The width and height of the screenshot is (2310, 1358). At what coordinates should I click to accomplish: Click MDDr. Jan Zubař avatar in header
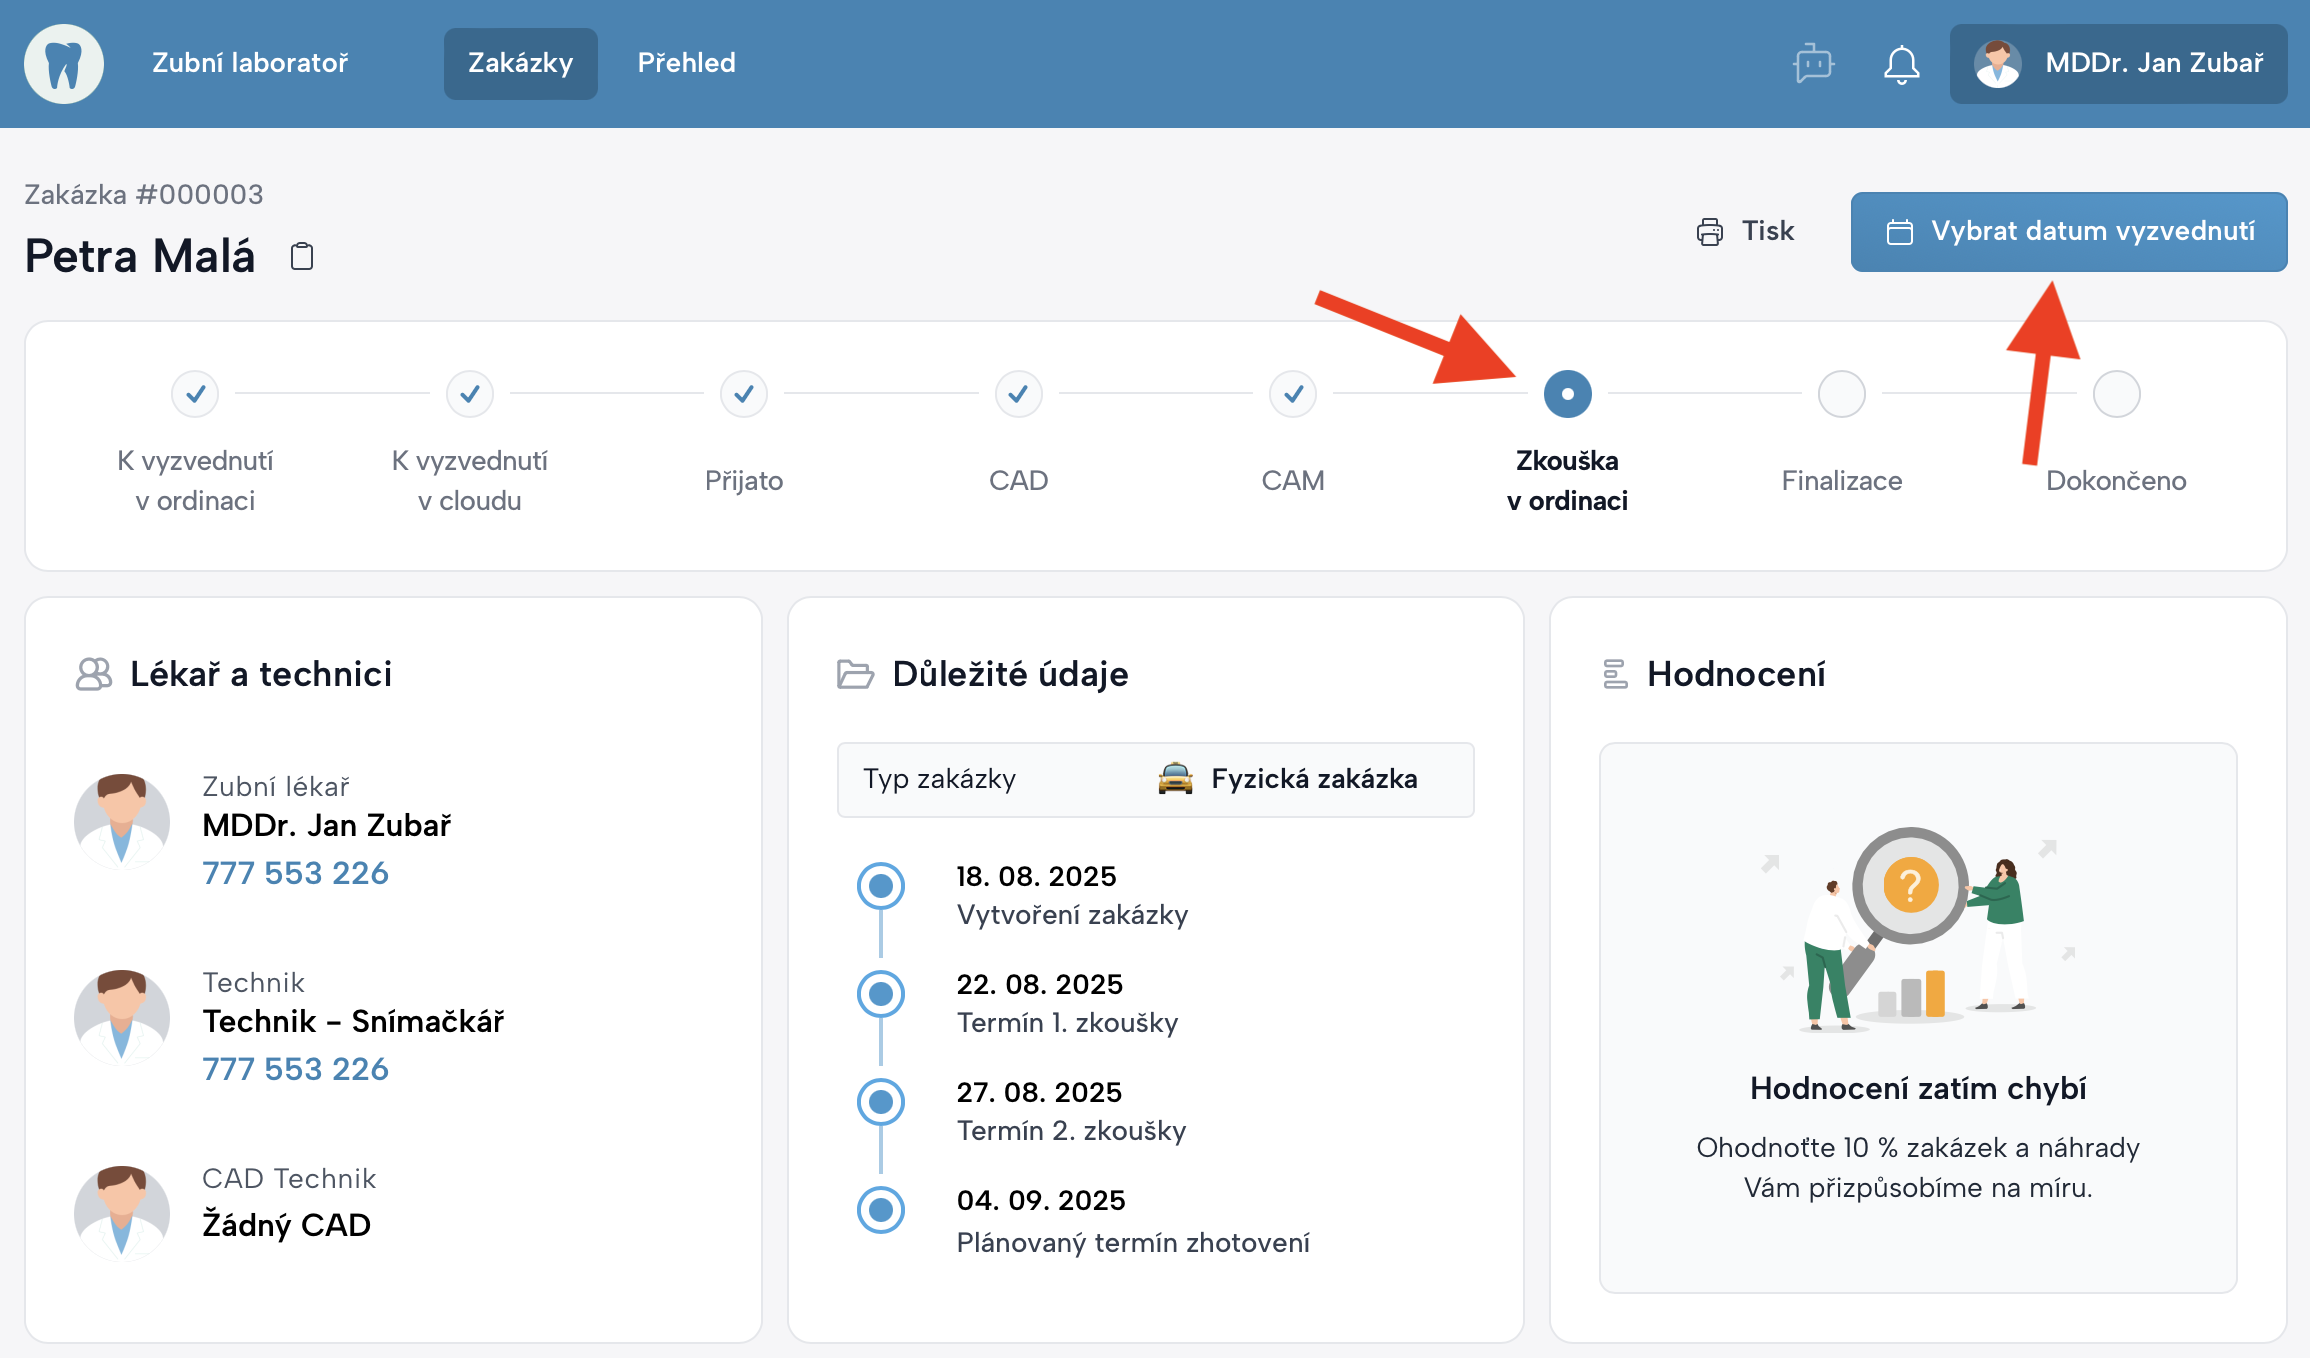coord(1997,64)
